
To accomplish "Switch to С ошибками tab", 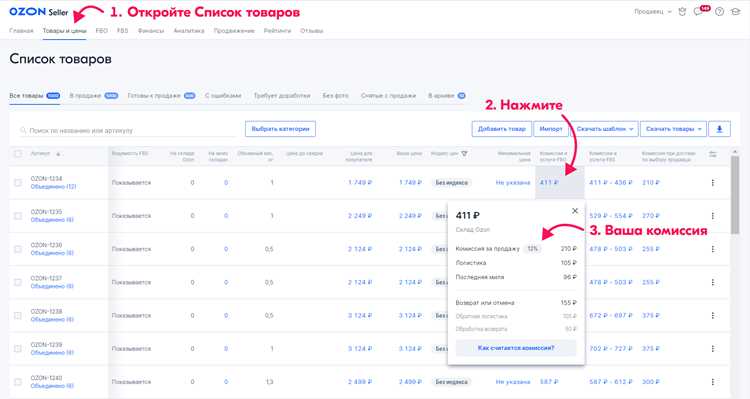I will click(x=223, y=96).
